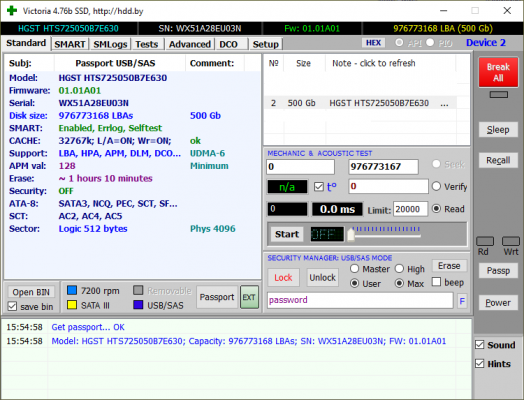Screen dimensions: 524x400
Task: Select device row 2 HGST HTS725050B7E630
Action: 360,103
